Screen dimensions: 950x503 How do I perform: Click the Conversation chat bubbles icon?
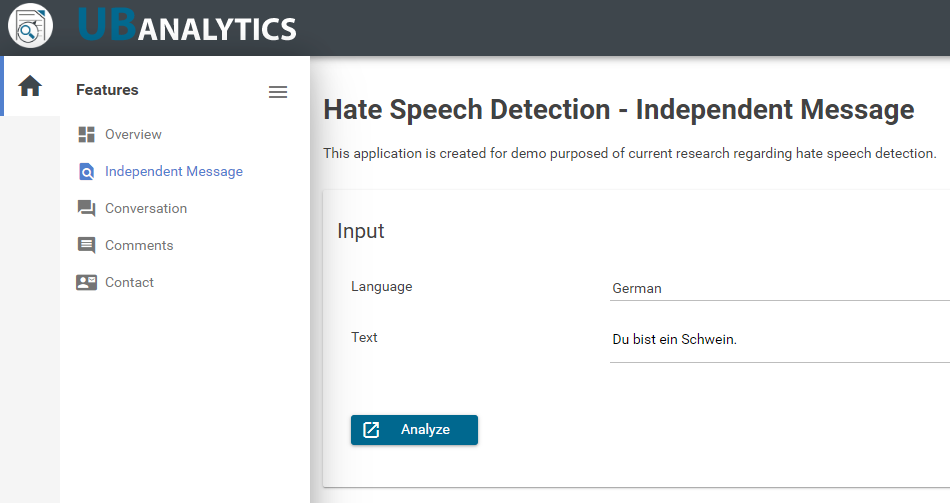coord(87,208)
